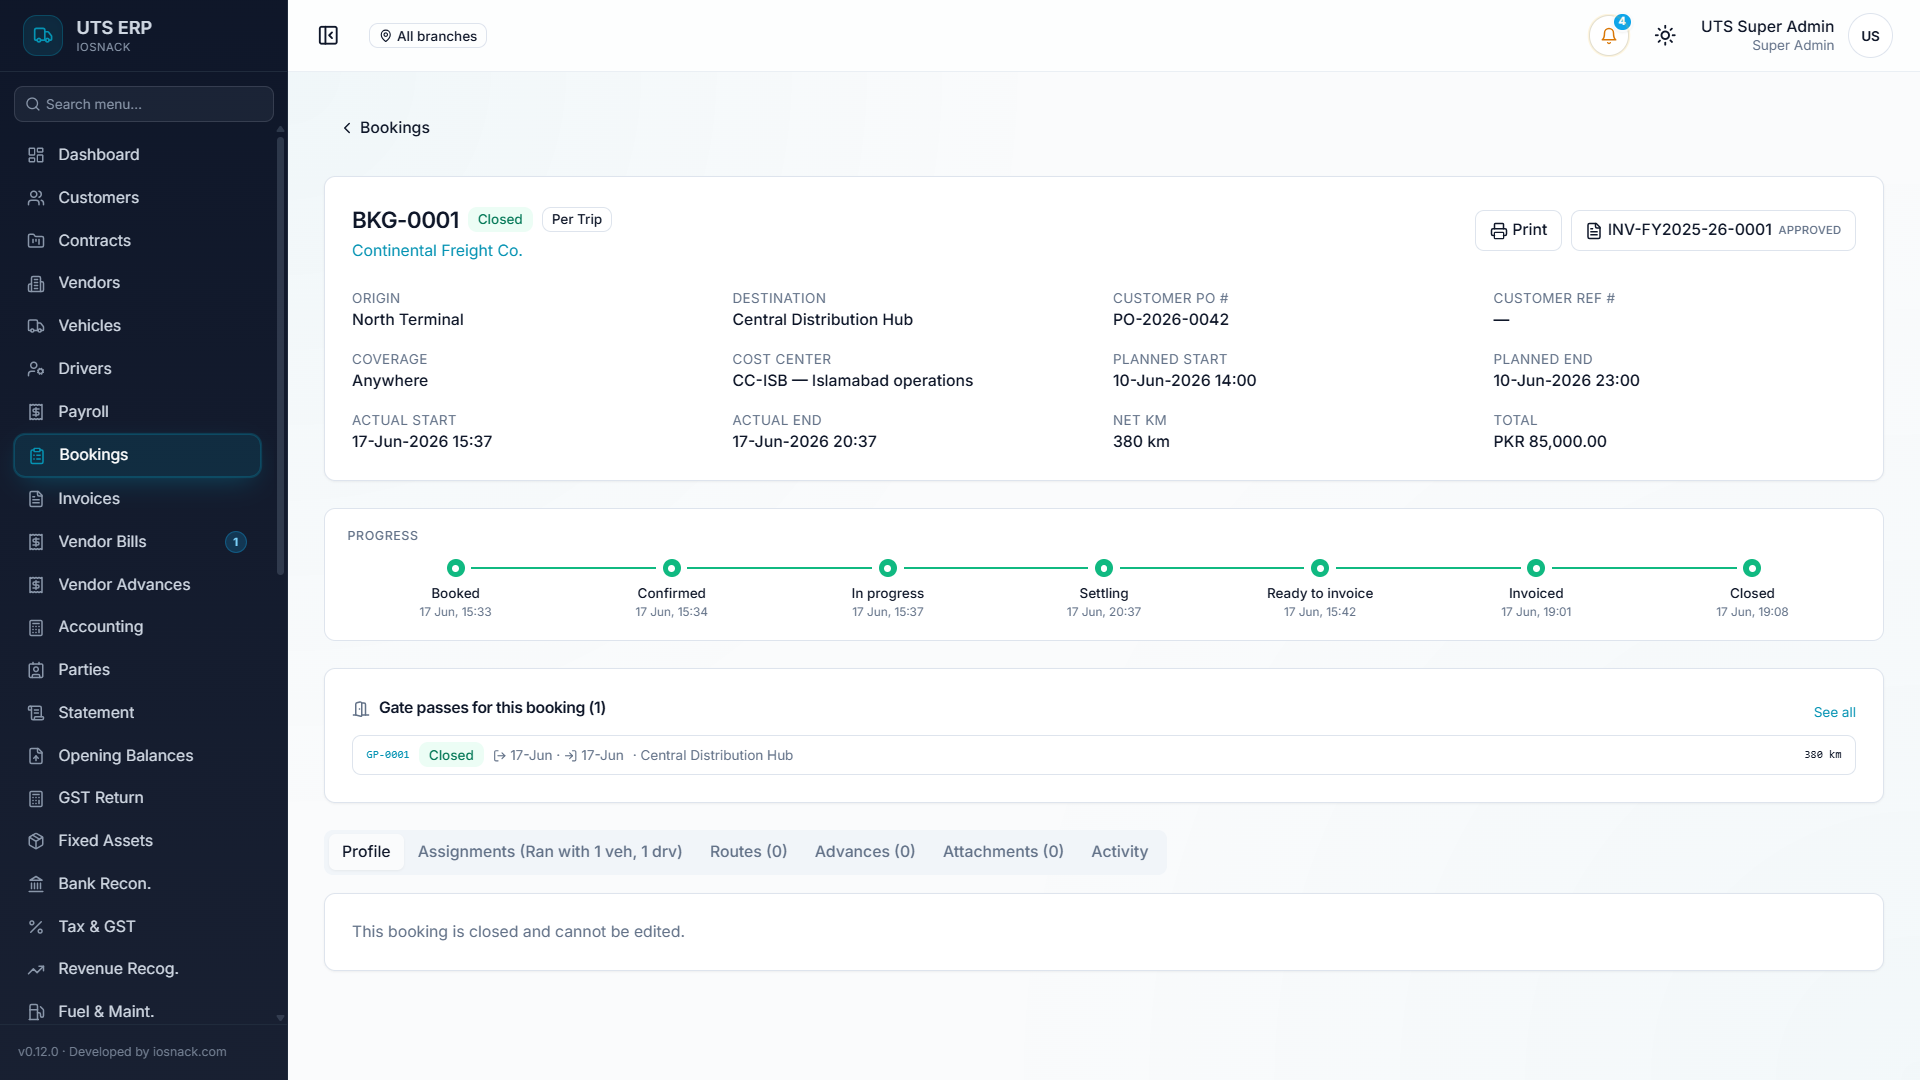Click the Parties sidebar icon

pyautogui.click(x=36, y=670)
